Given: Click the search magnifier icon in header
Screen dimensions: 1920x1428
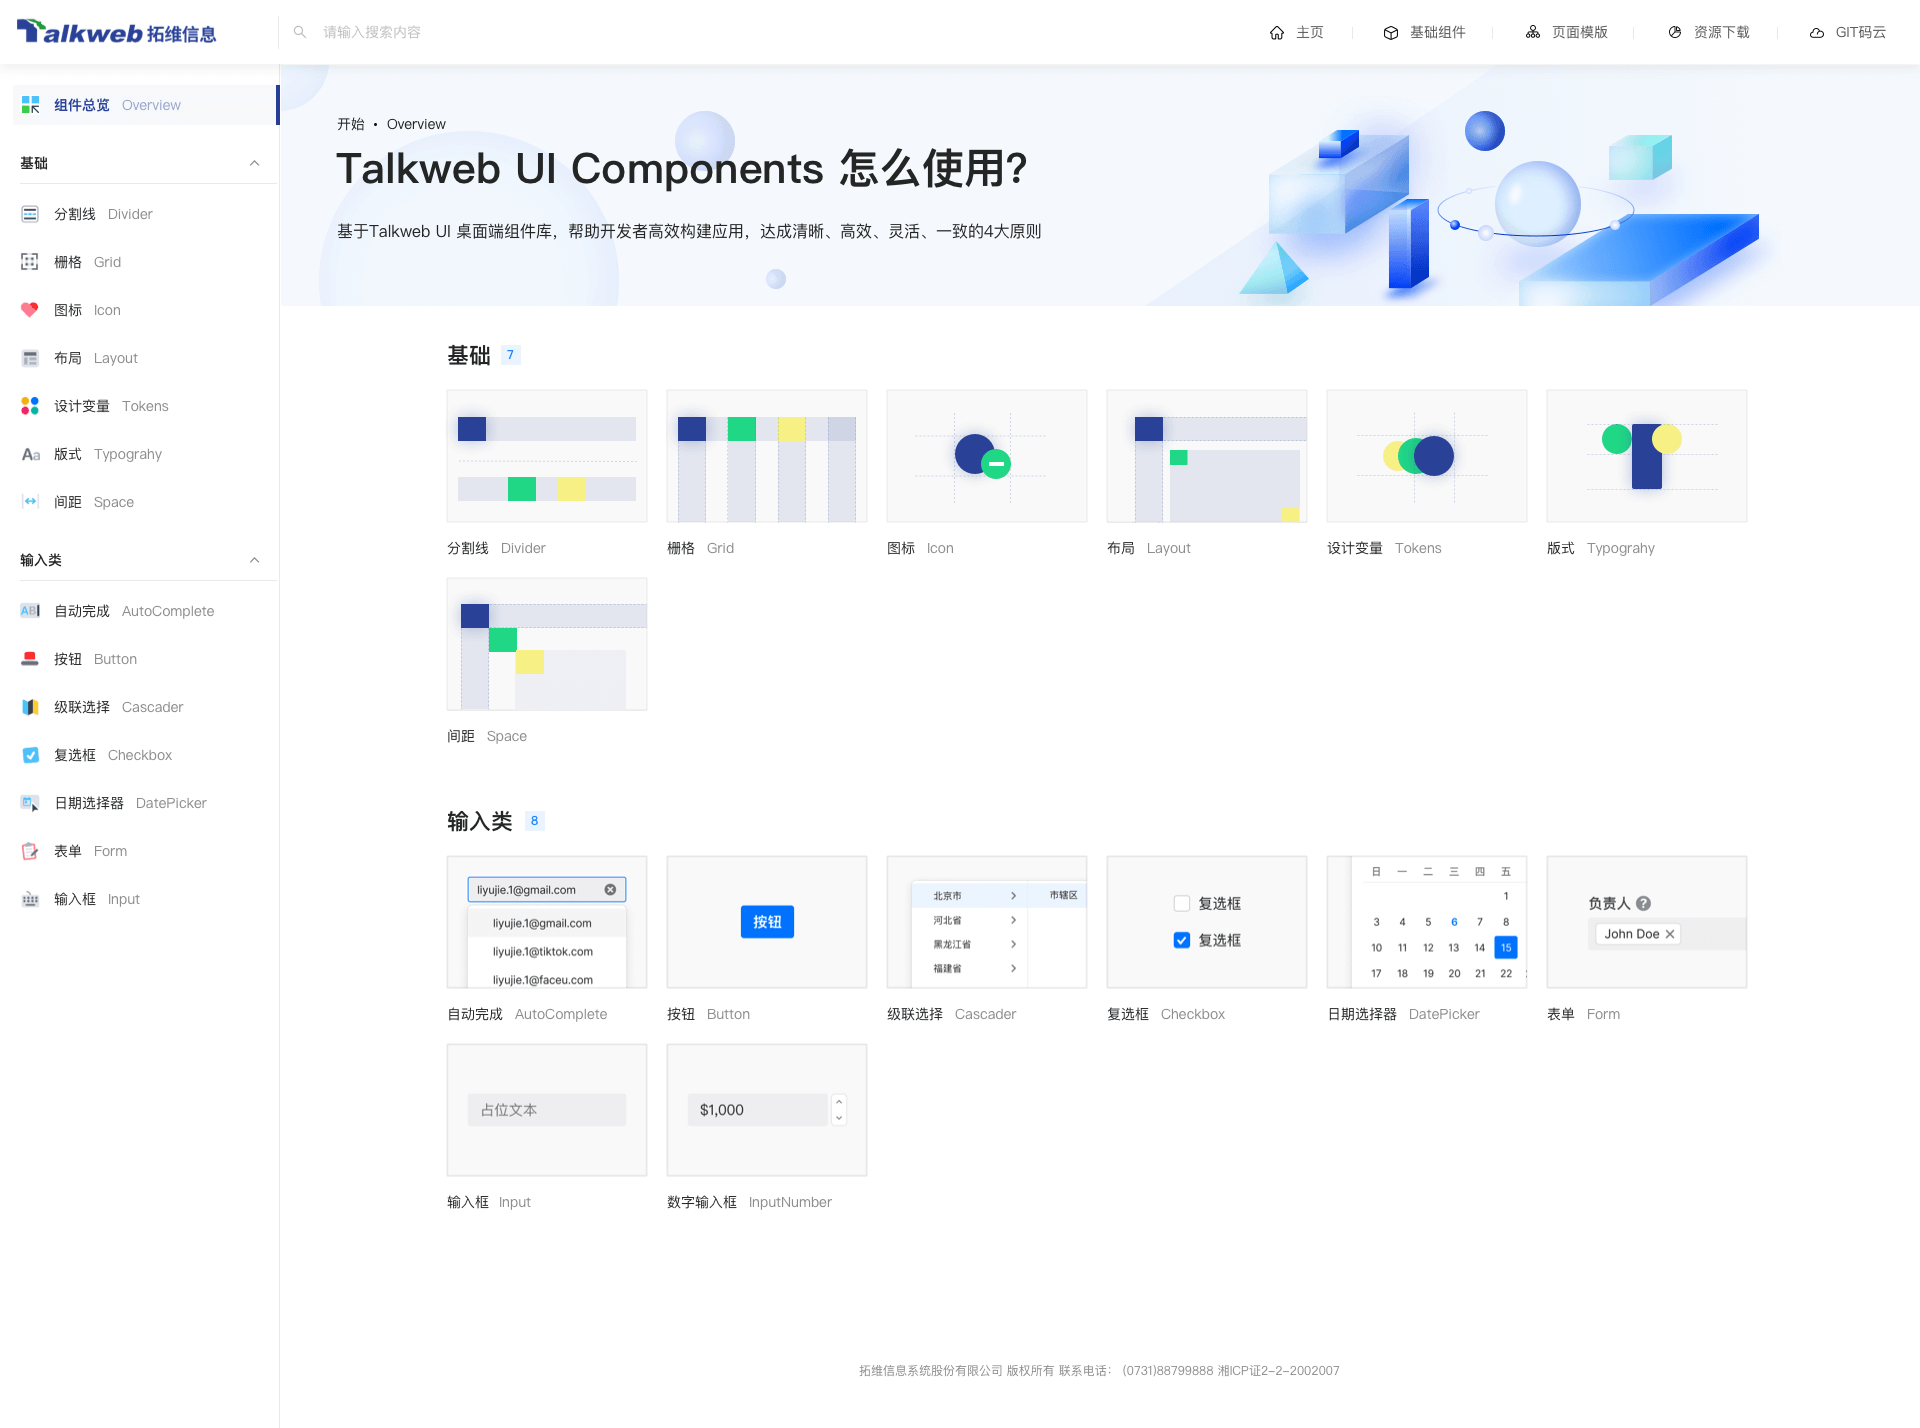Looking at the screenshot, I should 299,32.
